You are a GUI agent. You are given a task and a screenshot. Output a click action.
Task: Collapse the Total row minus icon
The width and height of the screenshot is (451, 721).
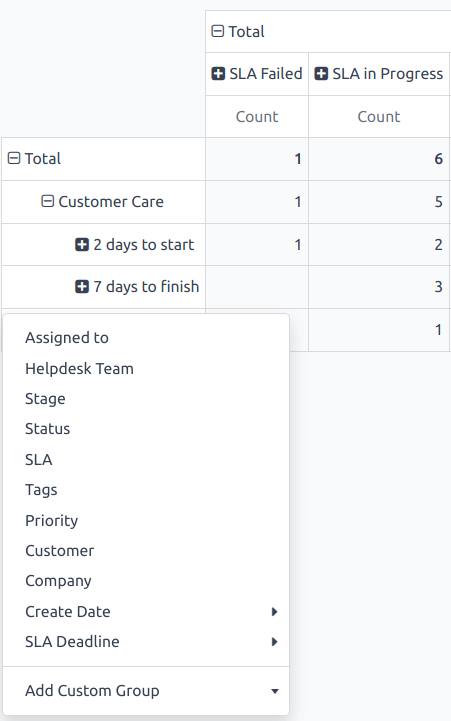click(14, 158)
